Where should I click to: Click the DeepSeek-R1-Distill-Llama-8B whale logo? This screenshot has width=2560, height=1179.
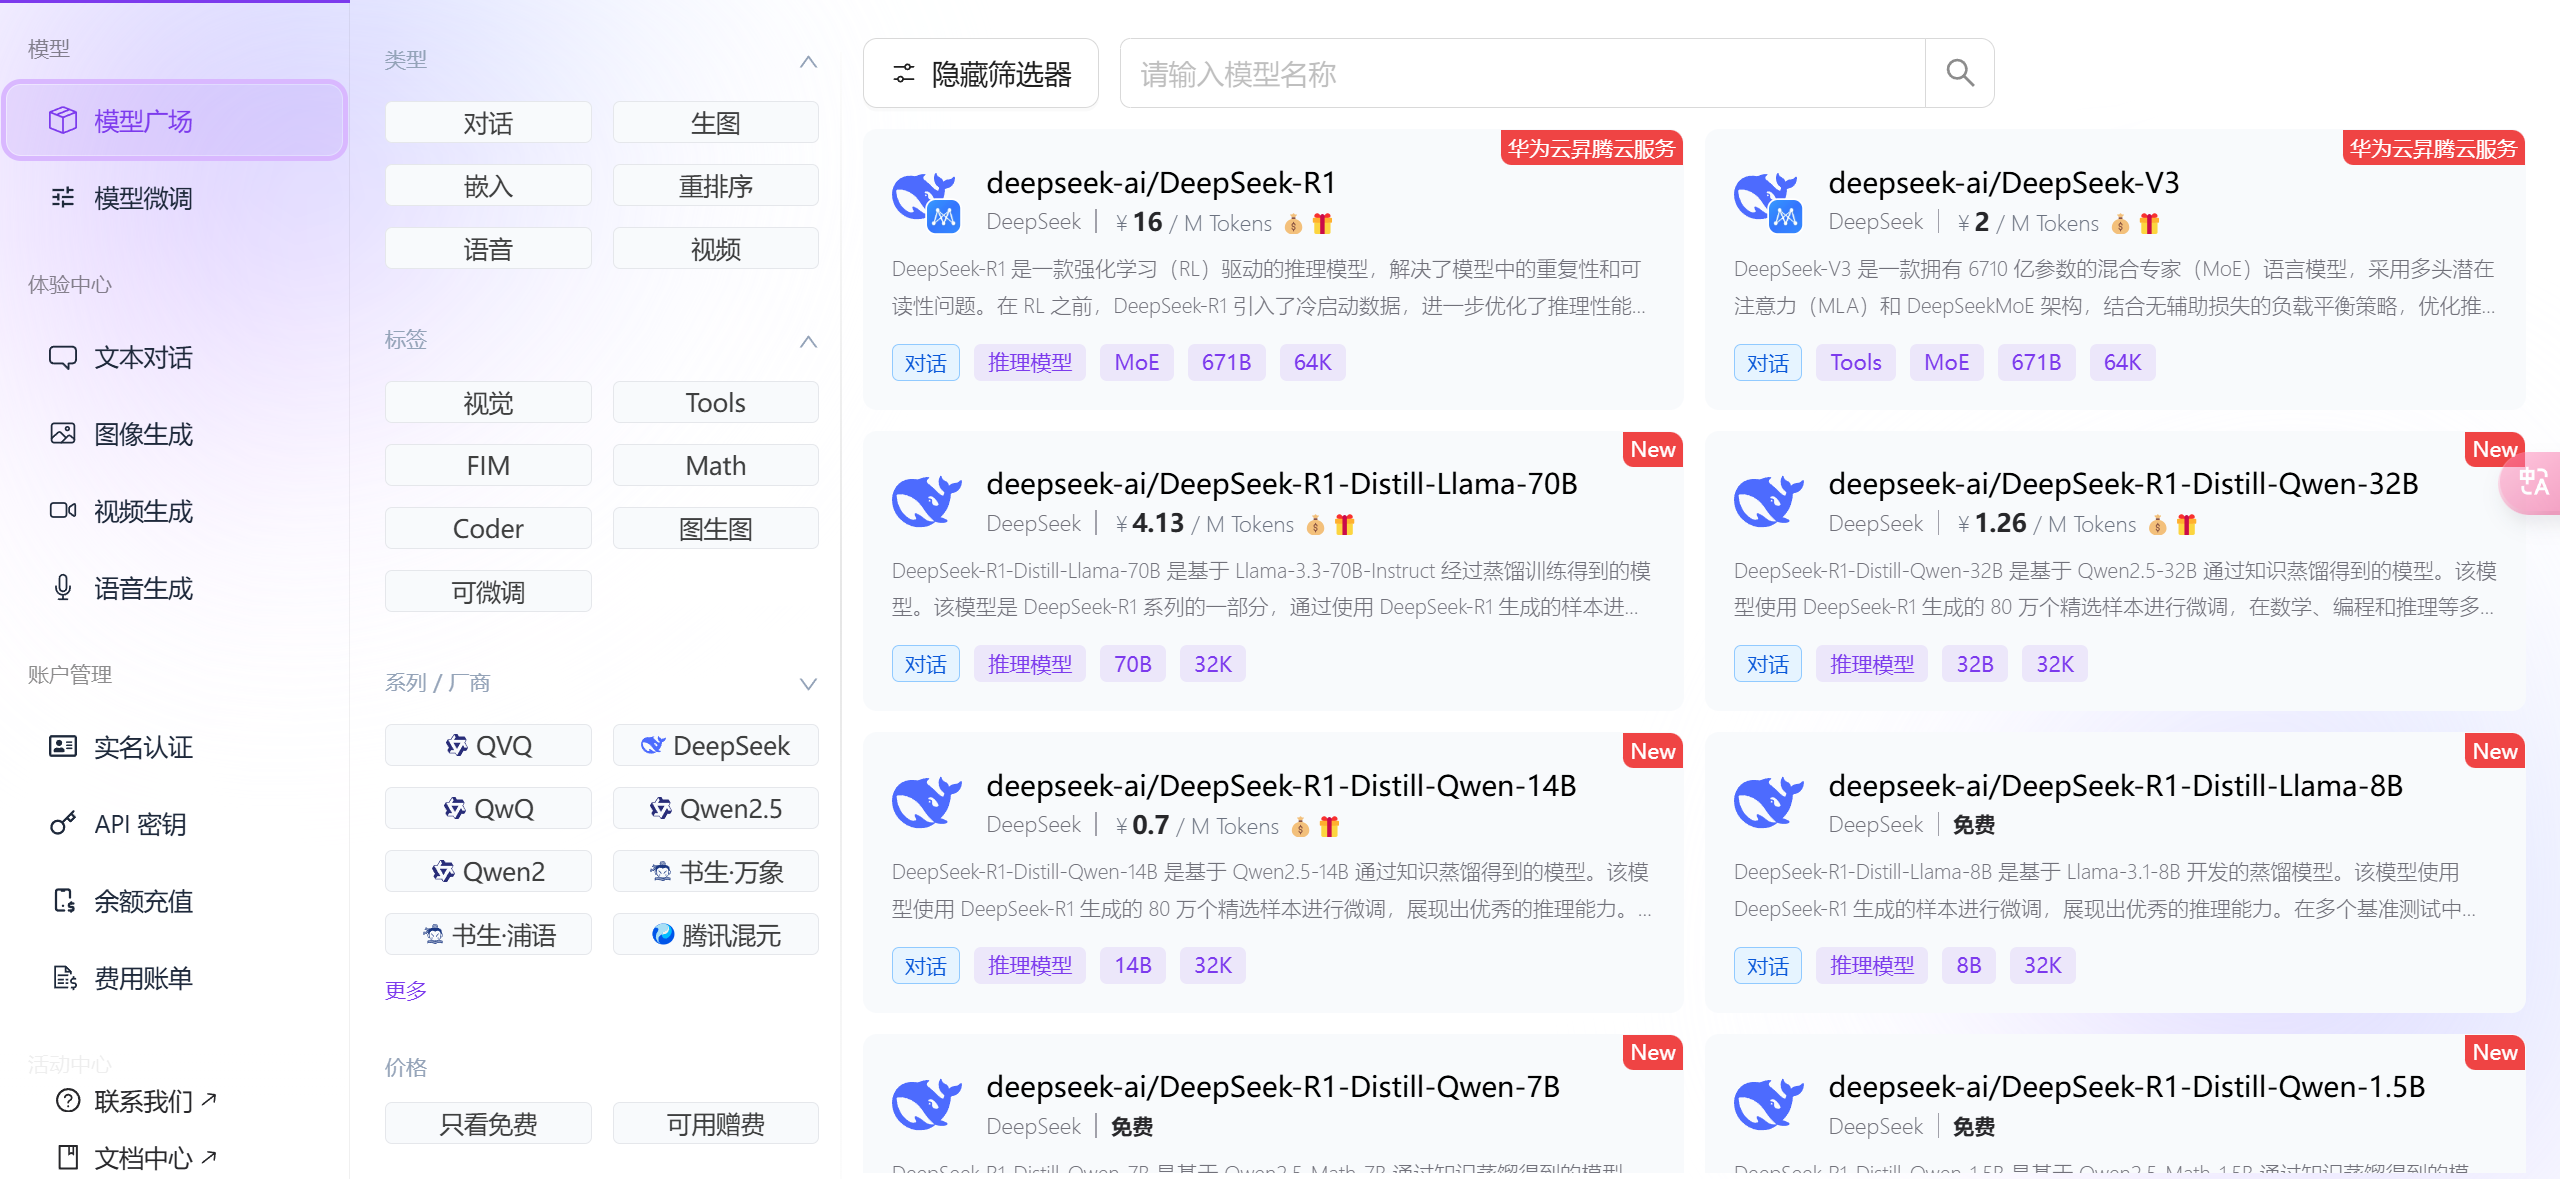pos(1768,802)
